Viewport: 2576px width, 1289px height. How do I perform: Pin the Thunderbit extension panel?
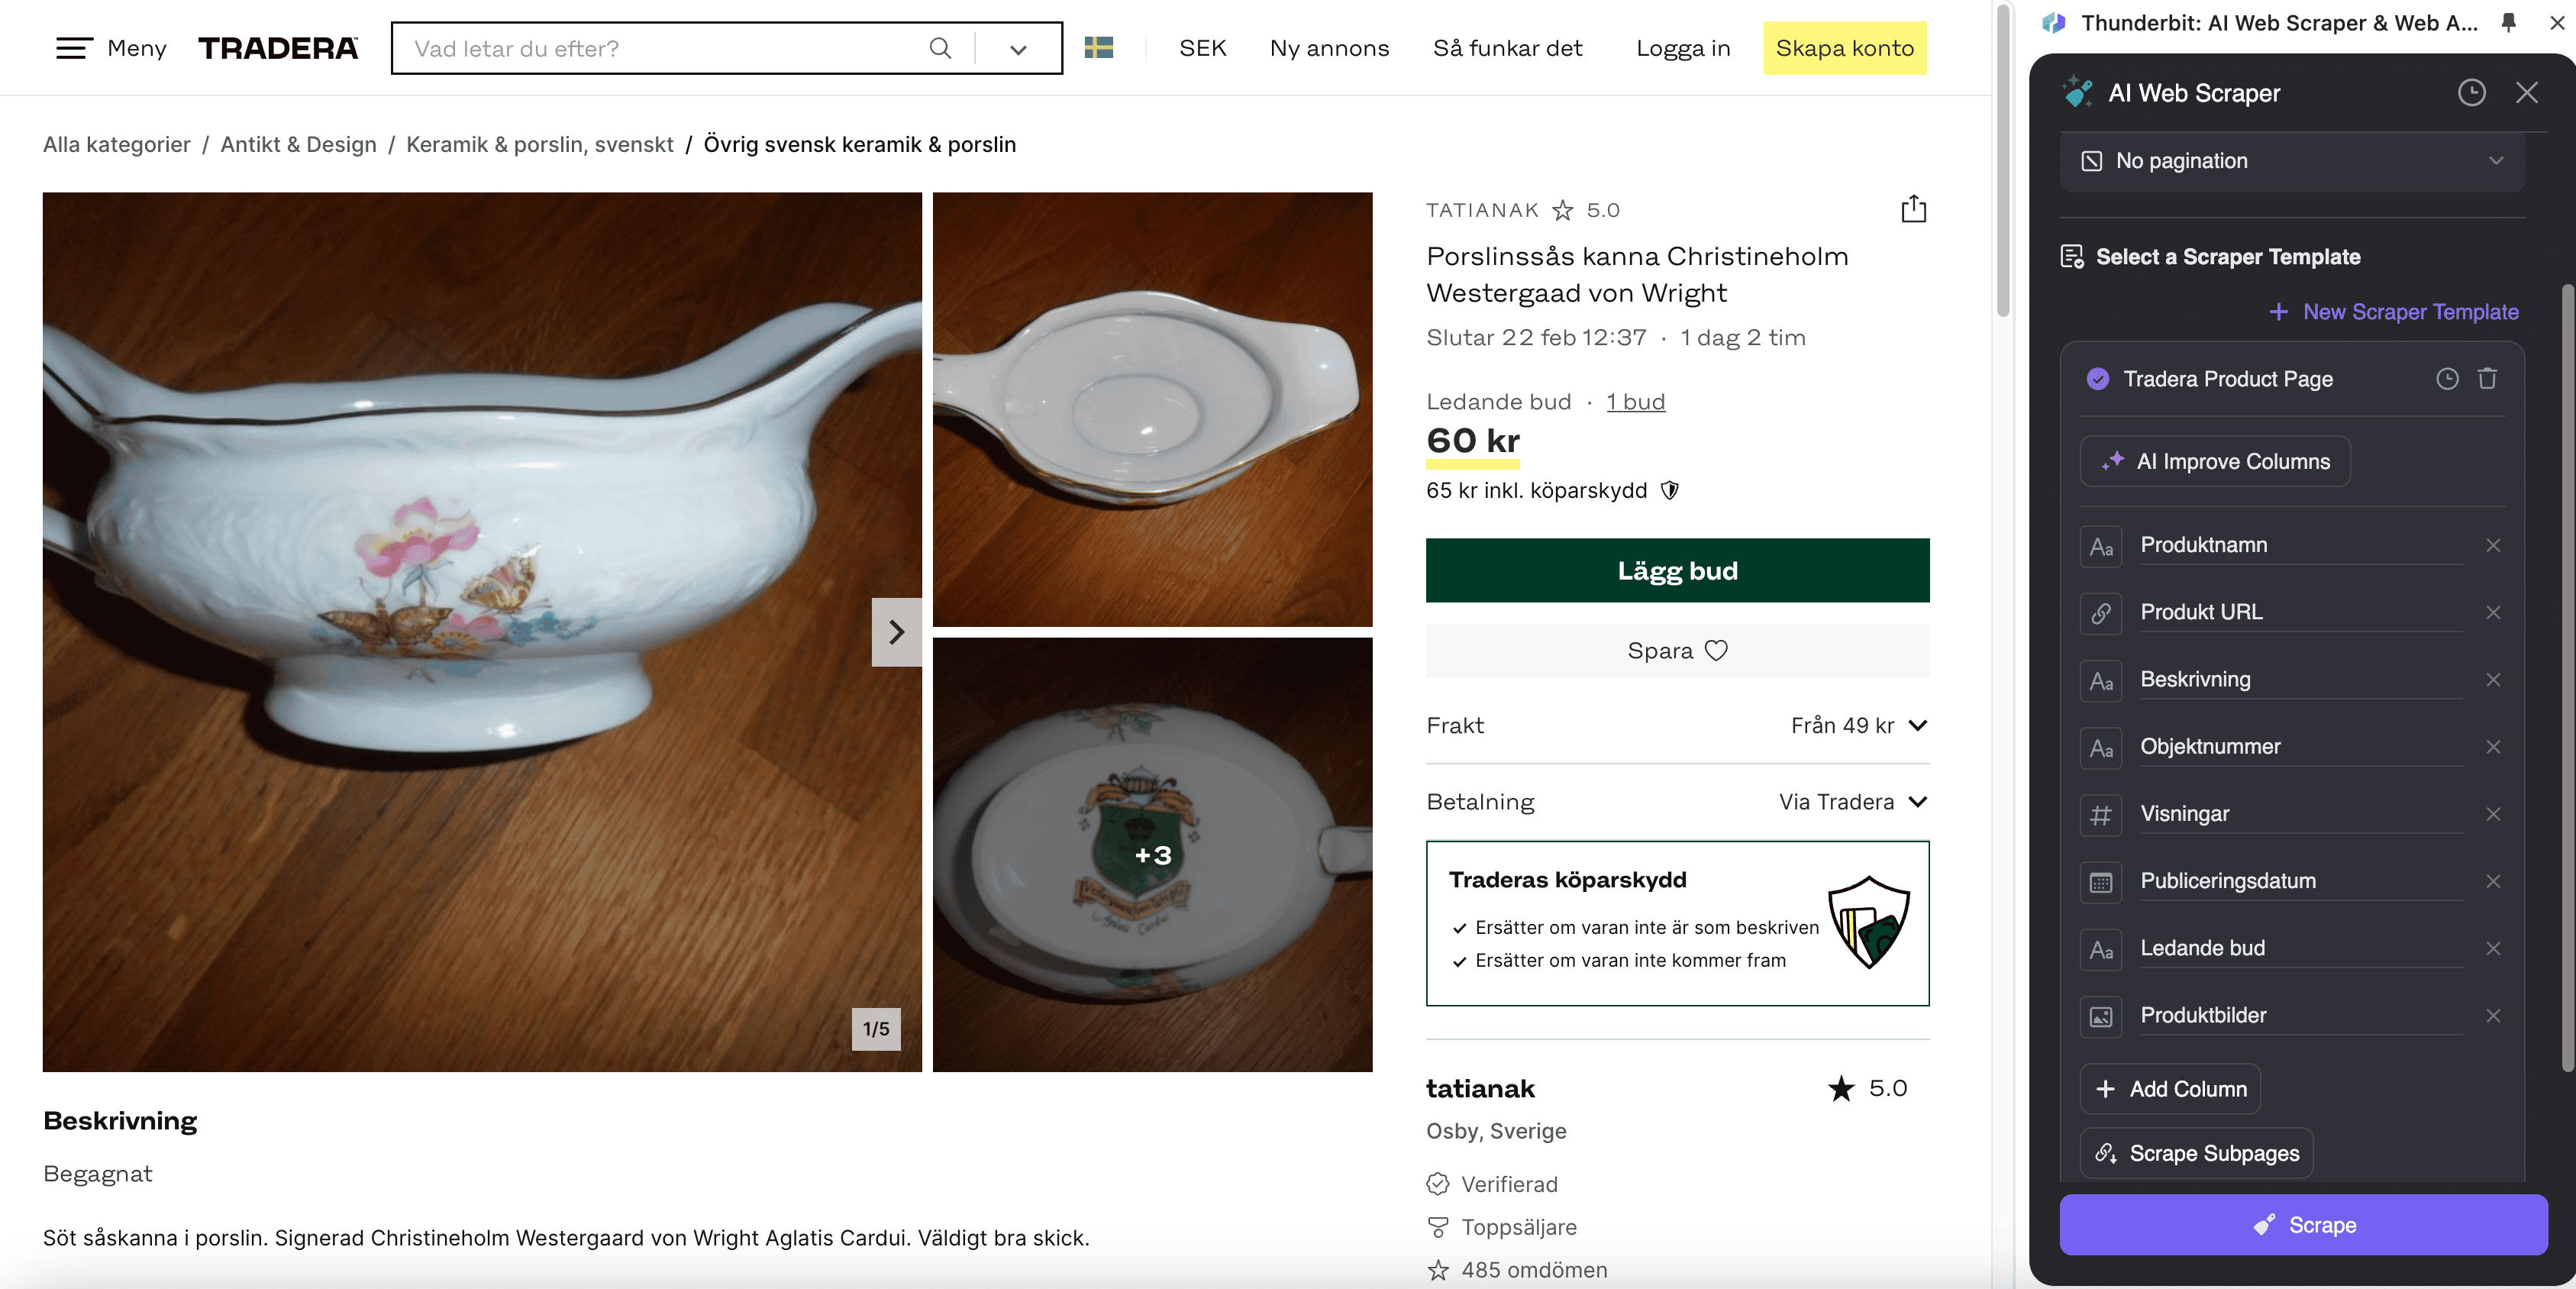pos(2508,22)
